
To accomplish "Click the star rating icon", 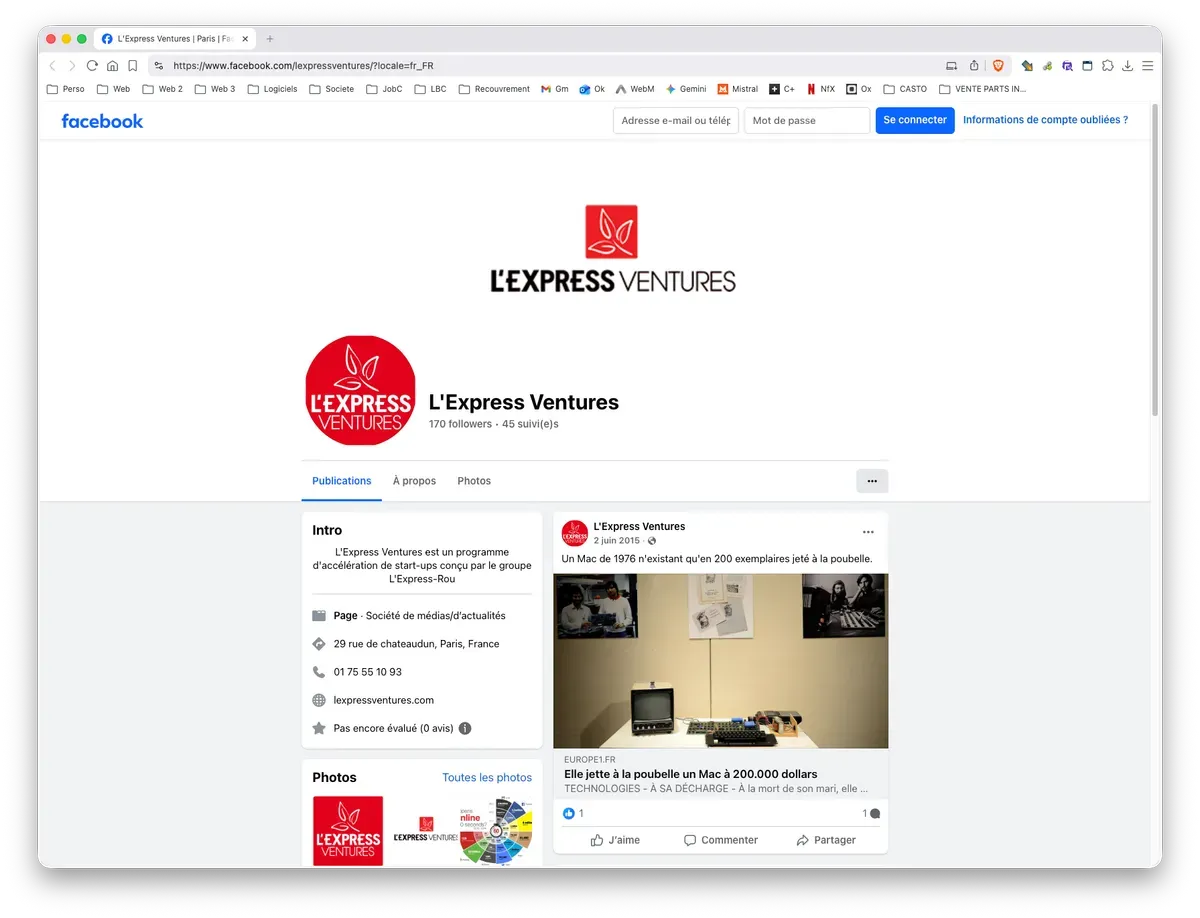I will click(319, 728).
